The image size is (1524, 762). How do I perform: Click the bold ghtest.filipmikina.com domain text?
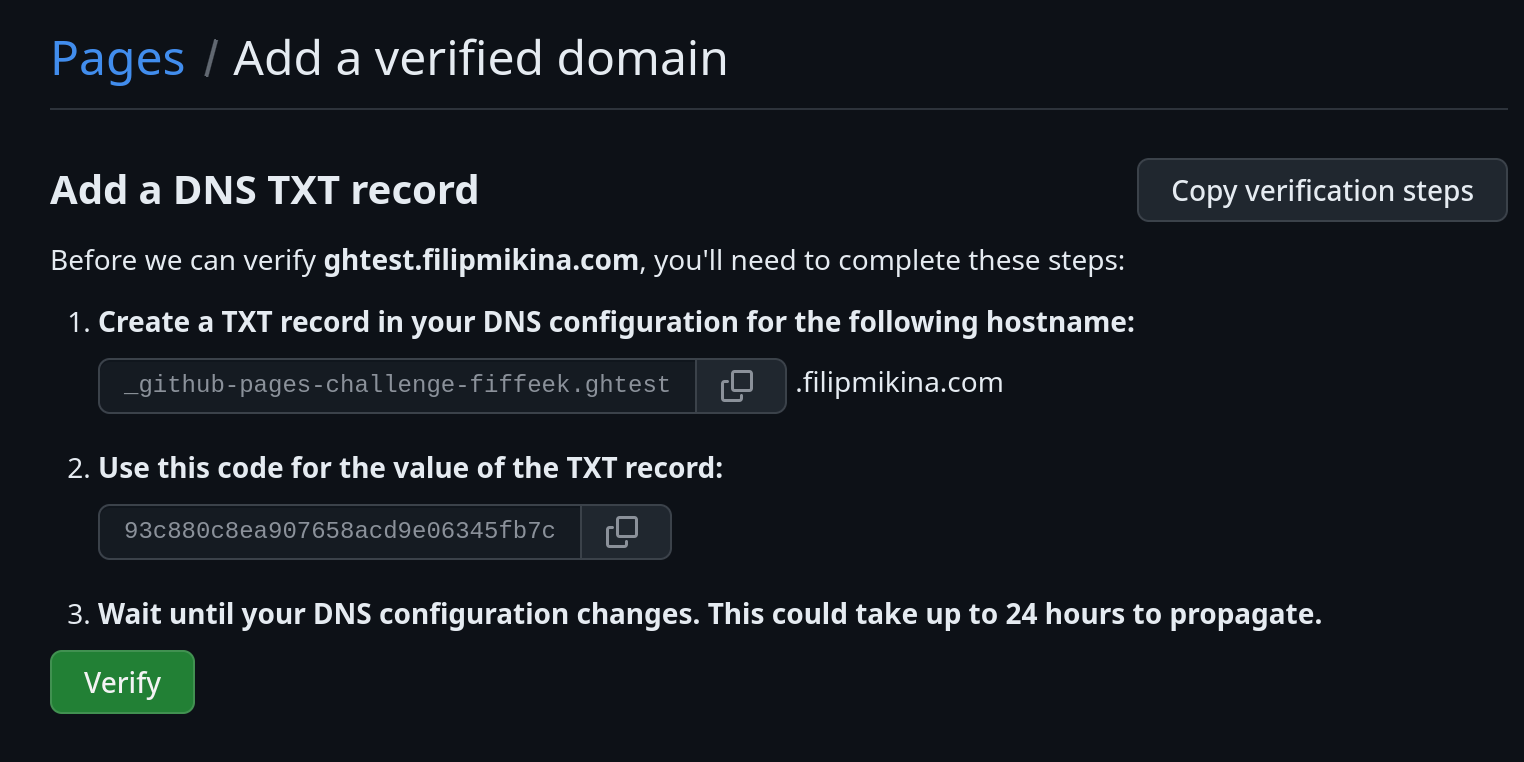pyautogui.click(x=481, y=260)
